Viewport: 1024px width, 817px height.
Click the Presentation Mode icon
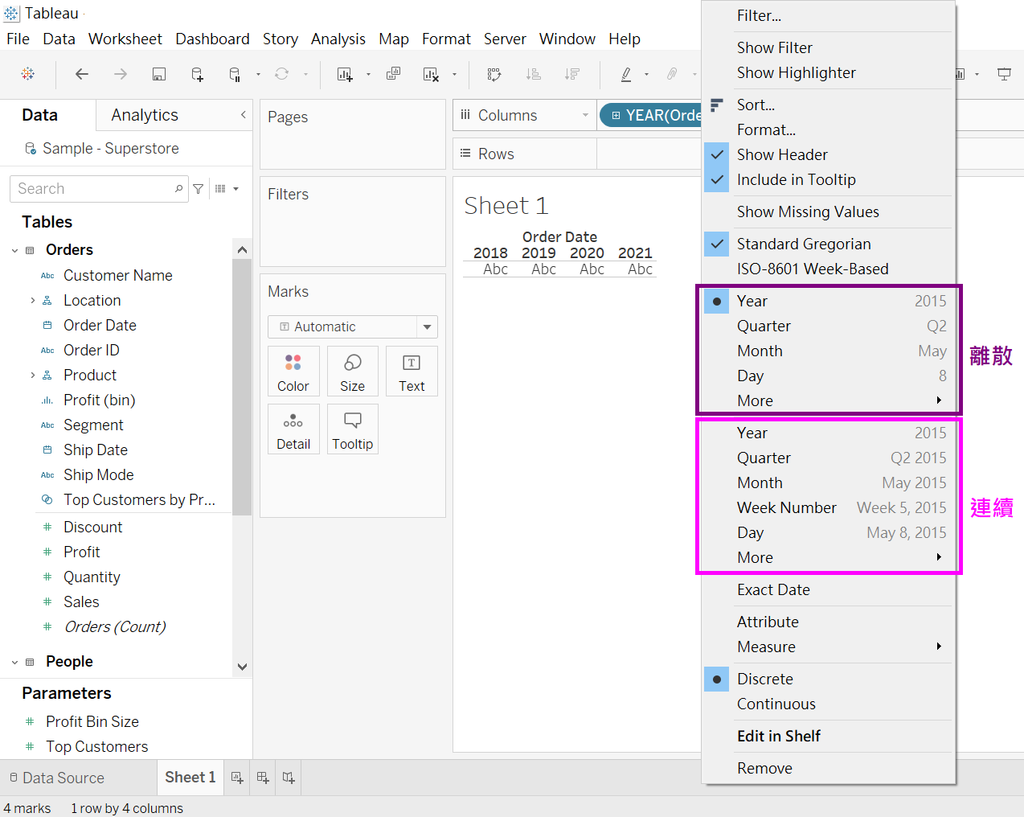1004,74
